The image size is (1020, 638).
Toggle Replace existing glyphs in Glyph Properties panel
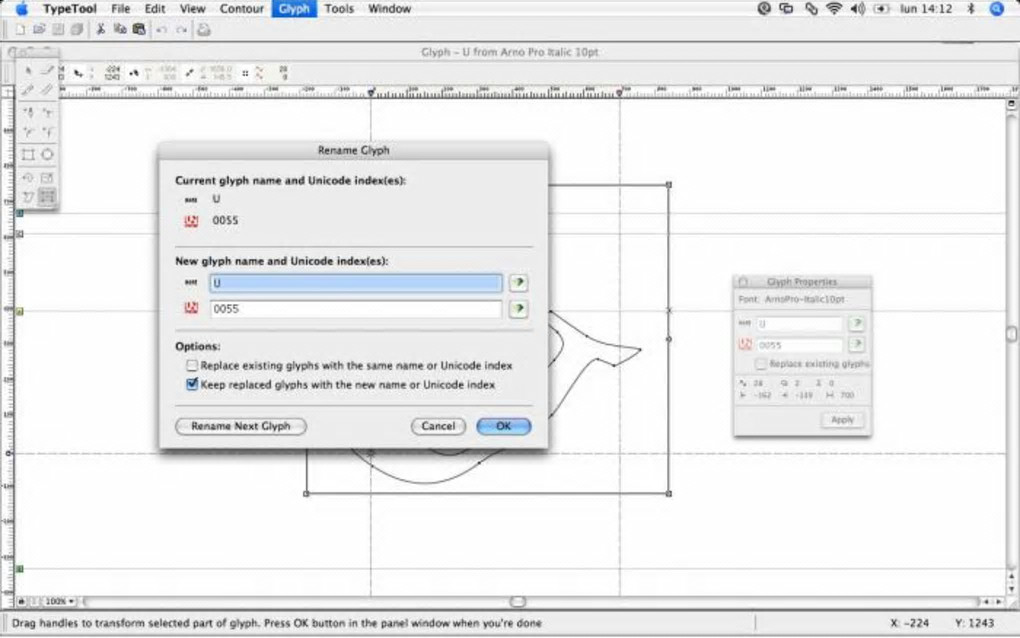[761, 364]
